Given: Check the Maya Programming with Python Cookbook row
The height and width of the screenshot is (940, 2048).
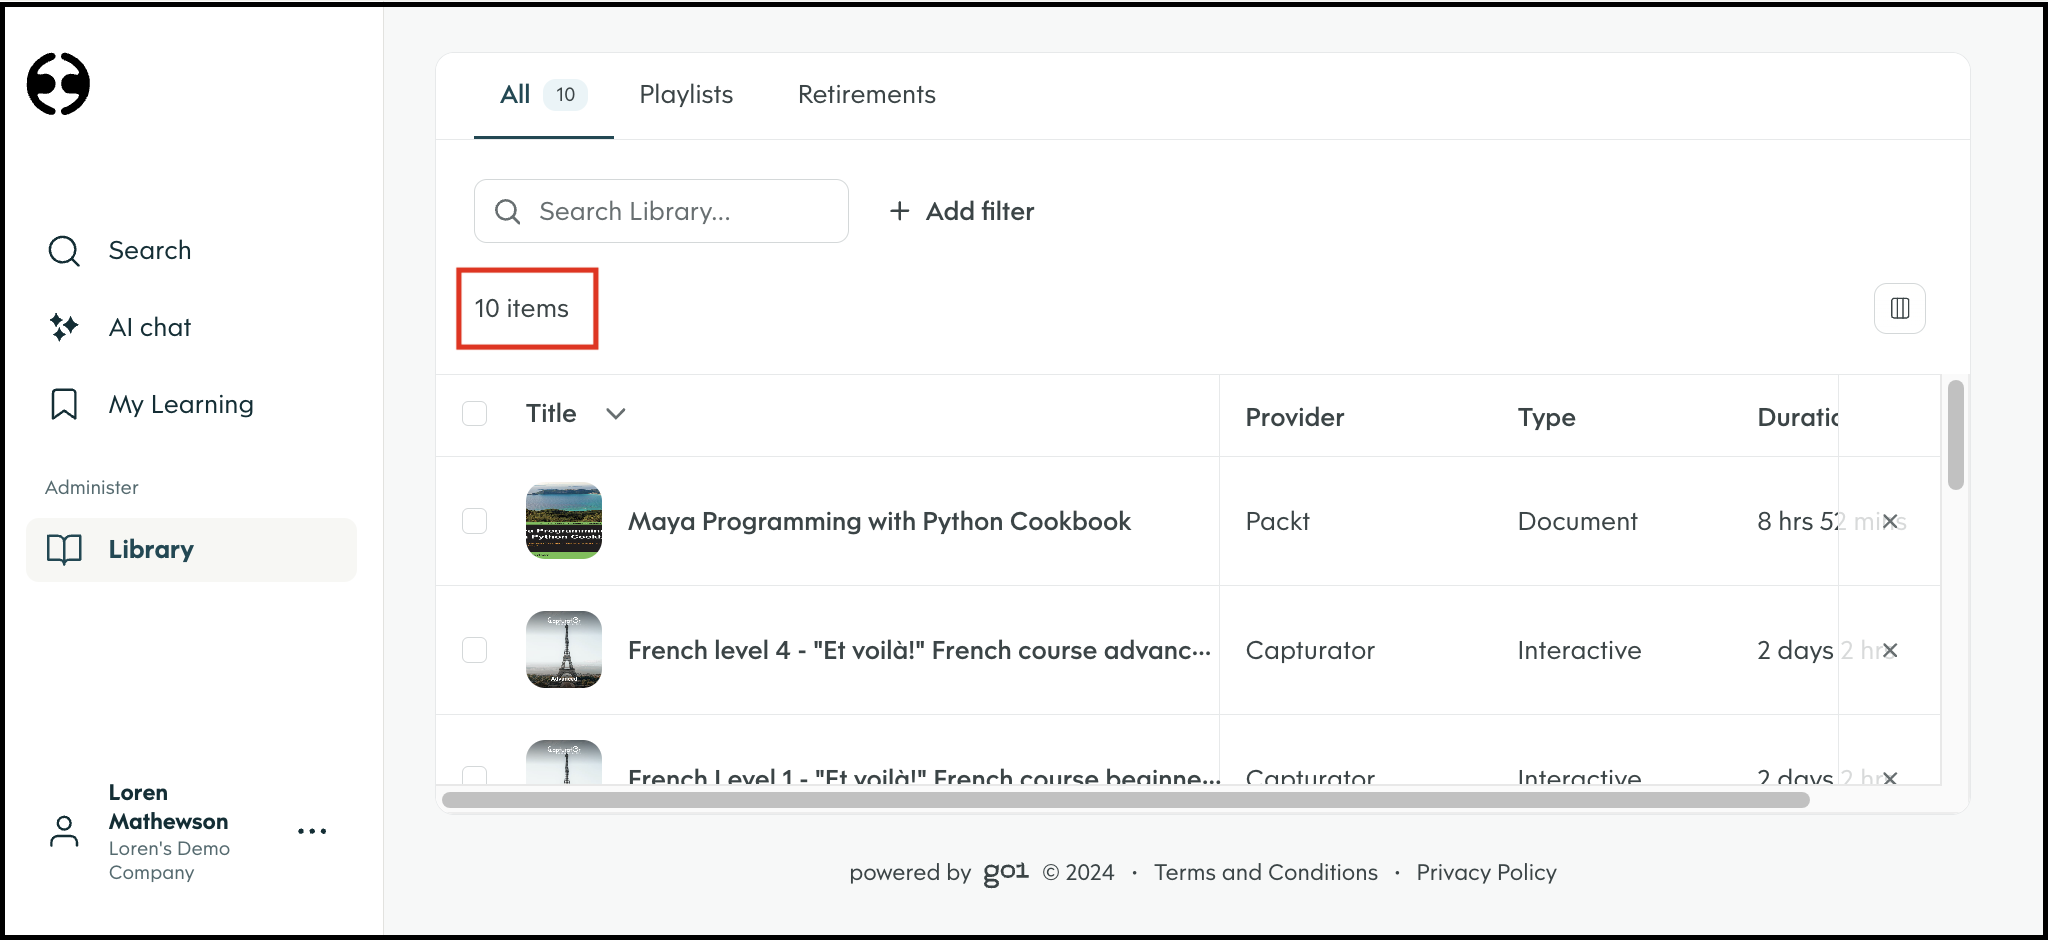Looking at the screenshot, I should click(x=475, y=521).
